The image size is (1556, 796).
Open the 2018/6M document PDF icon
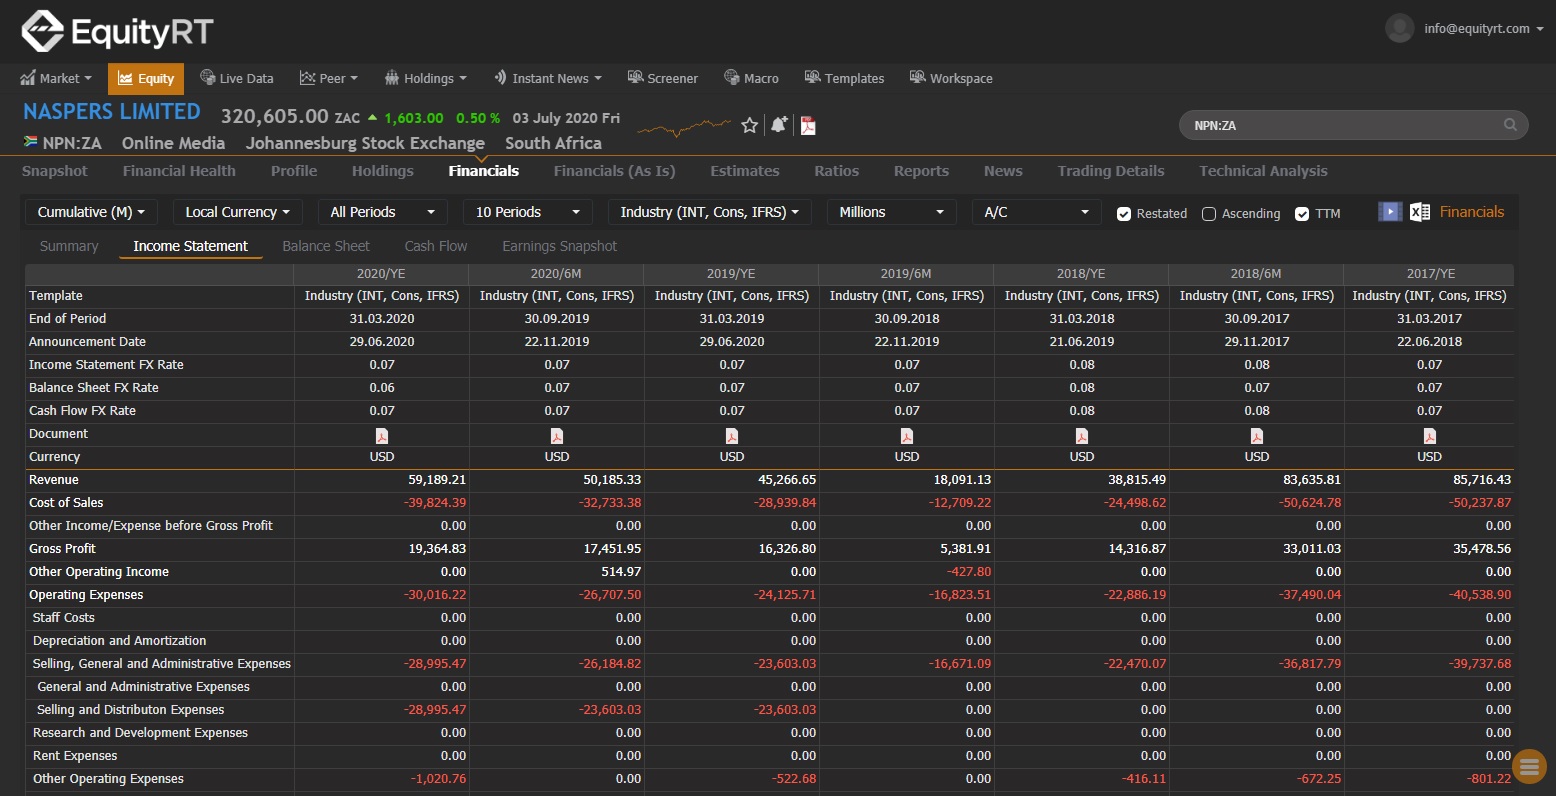[x=1257, y=435]
